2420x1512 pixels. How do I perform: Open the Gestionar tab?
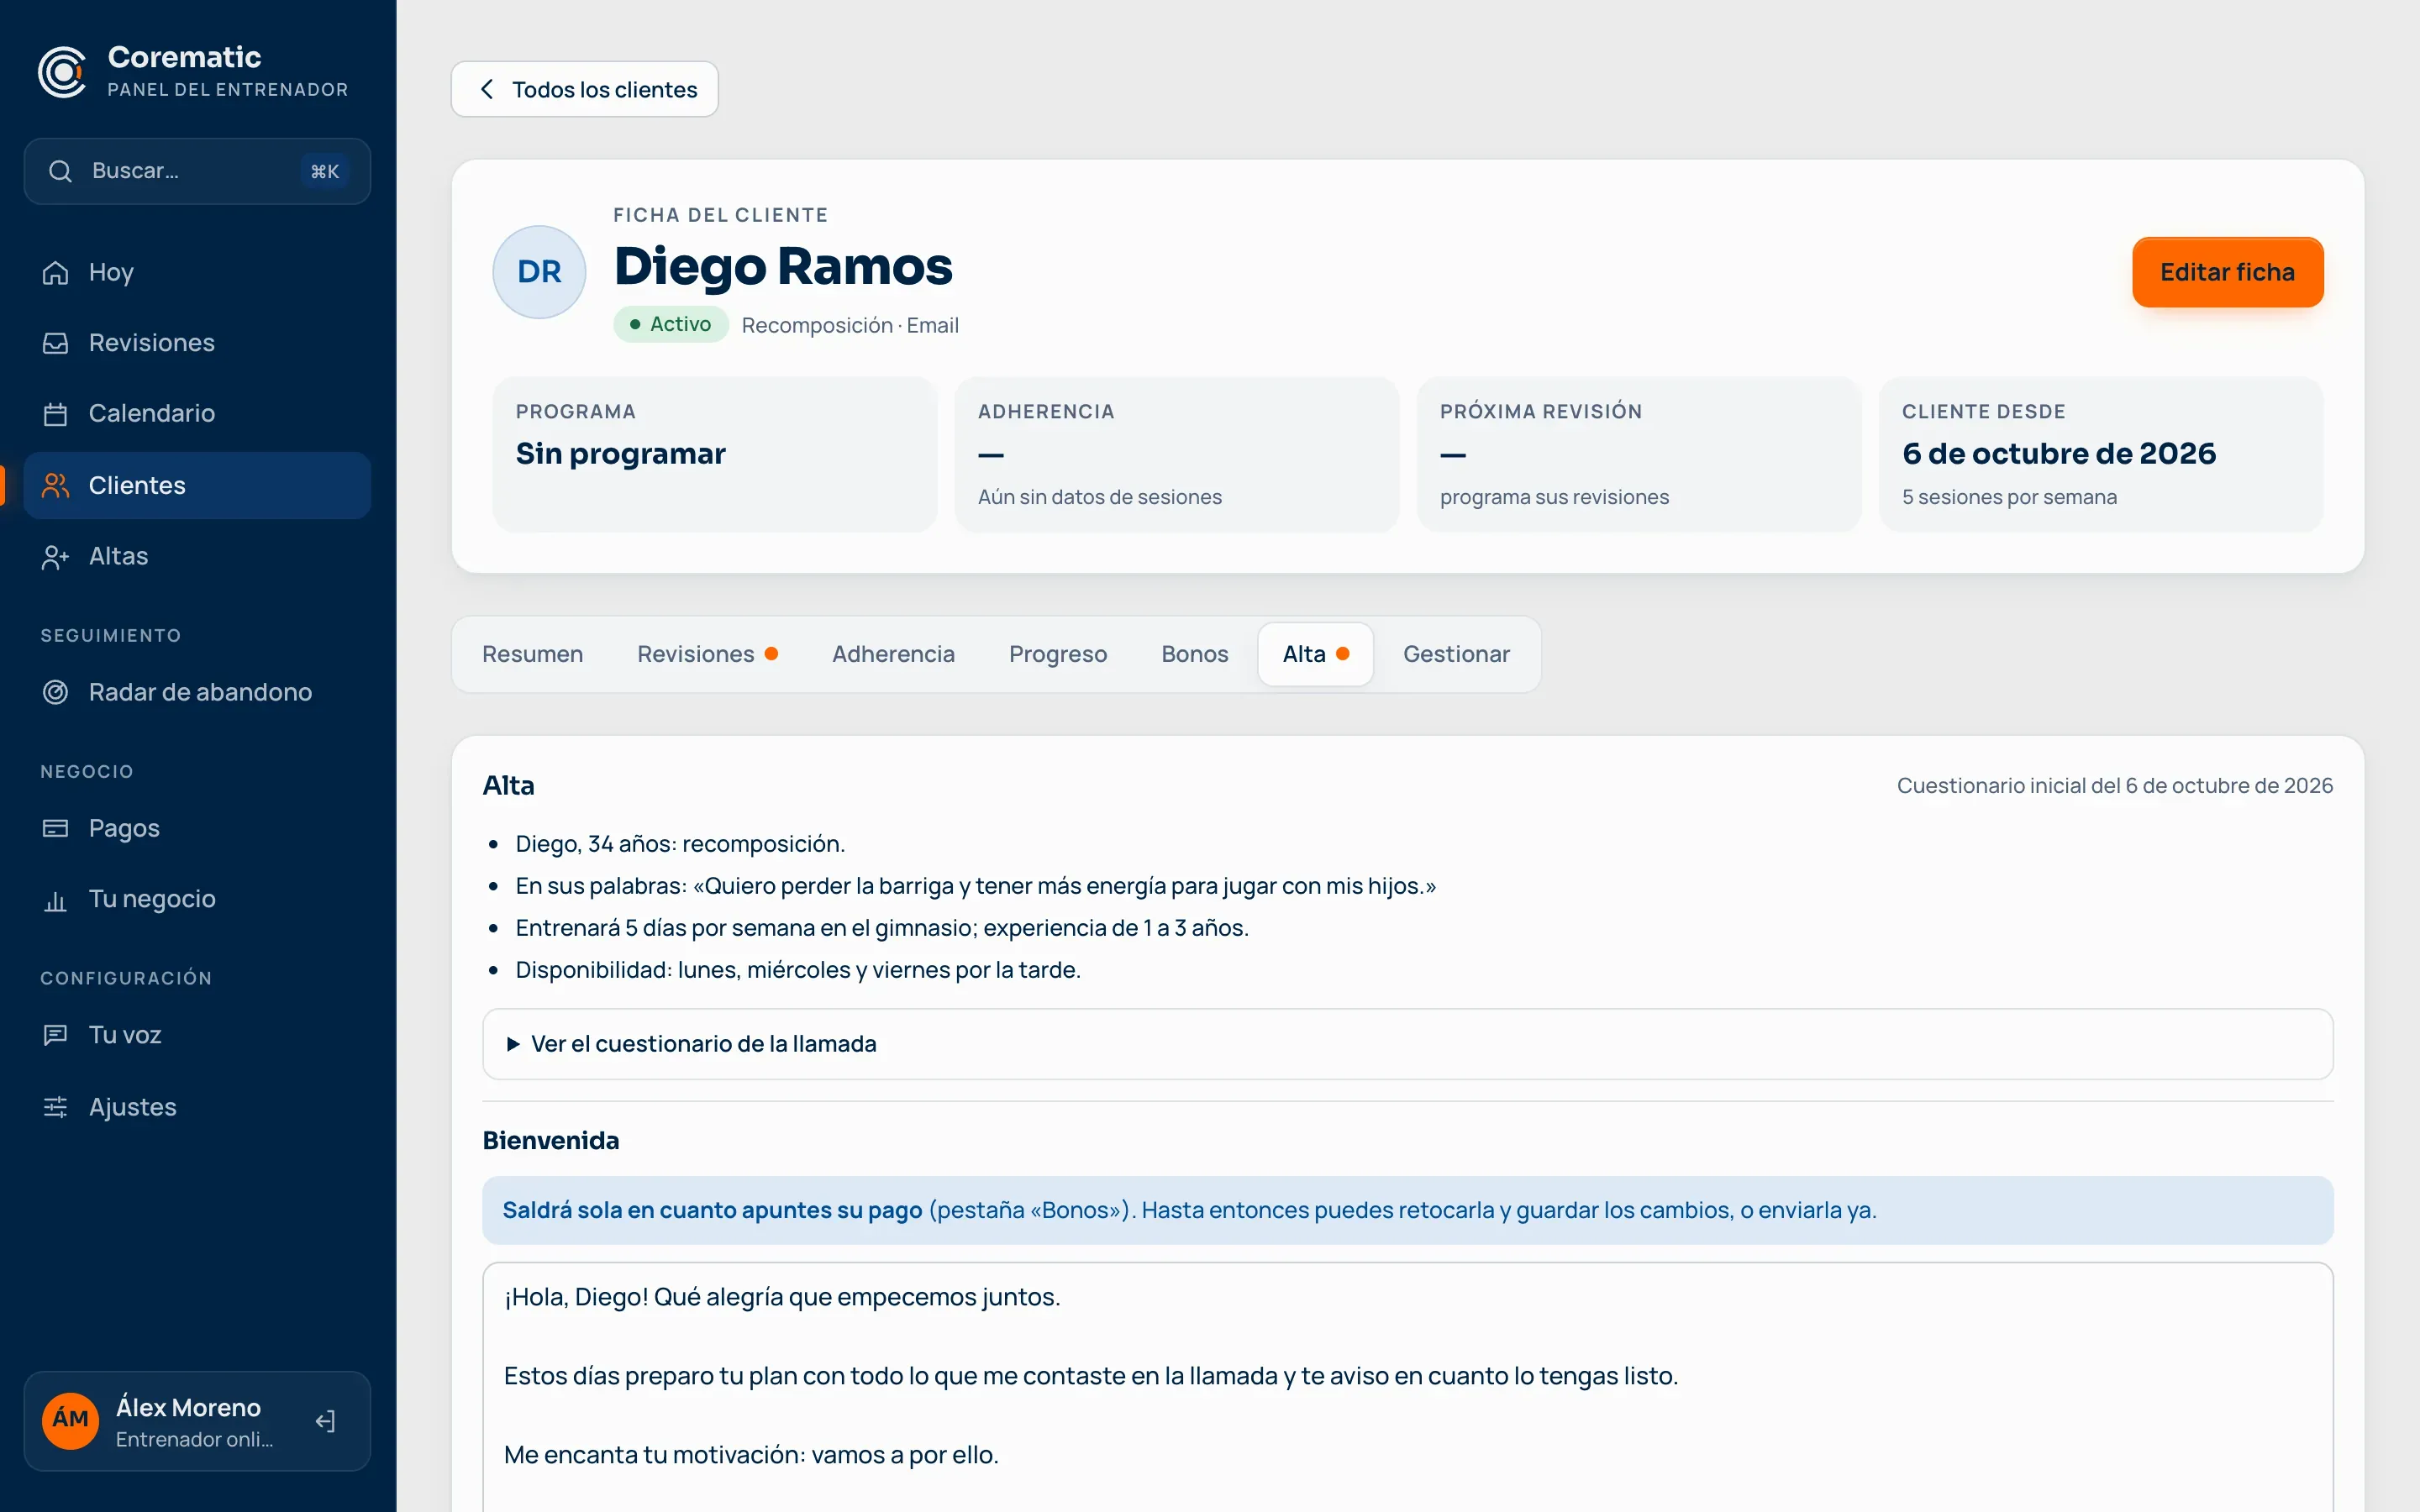pos(1456,654)
